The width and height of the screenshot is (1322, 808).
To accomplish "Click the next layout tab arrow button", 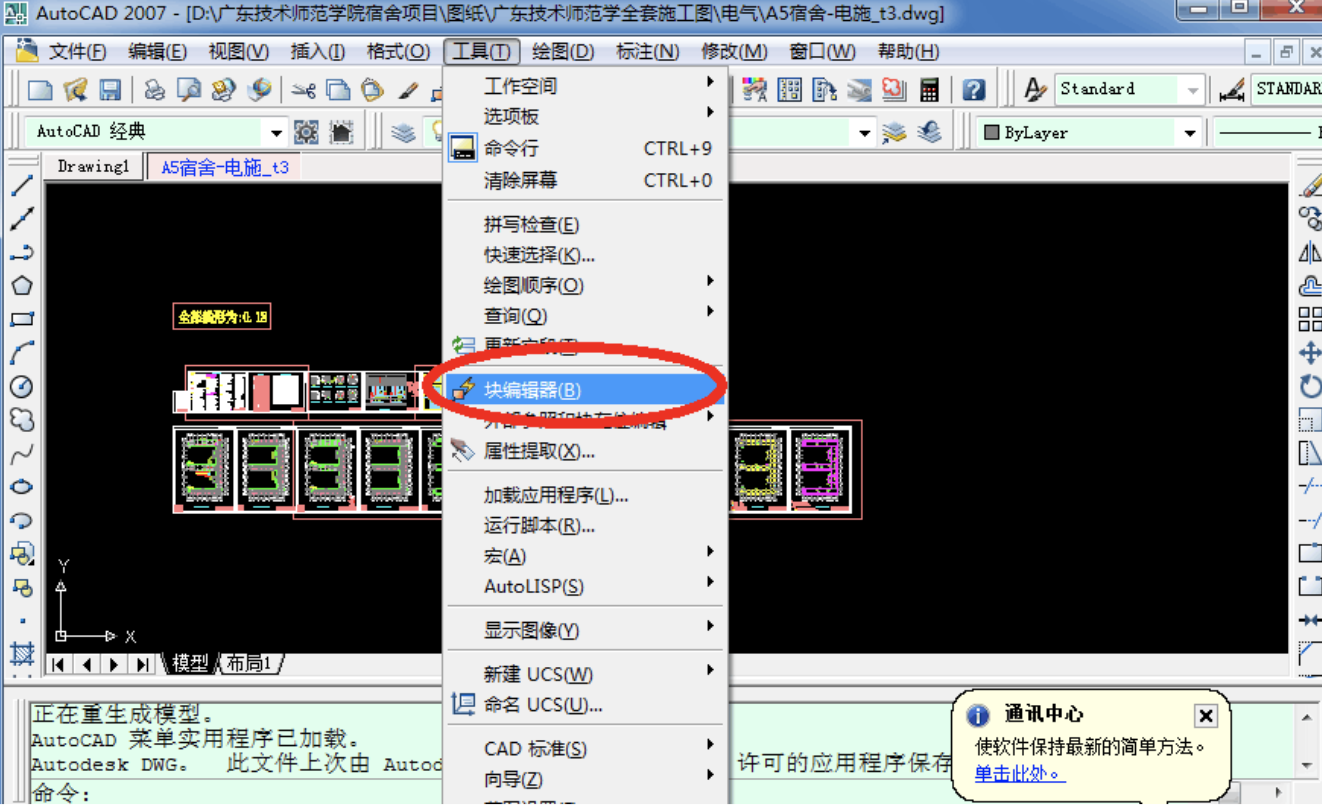I will [x=115, y=664].
